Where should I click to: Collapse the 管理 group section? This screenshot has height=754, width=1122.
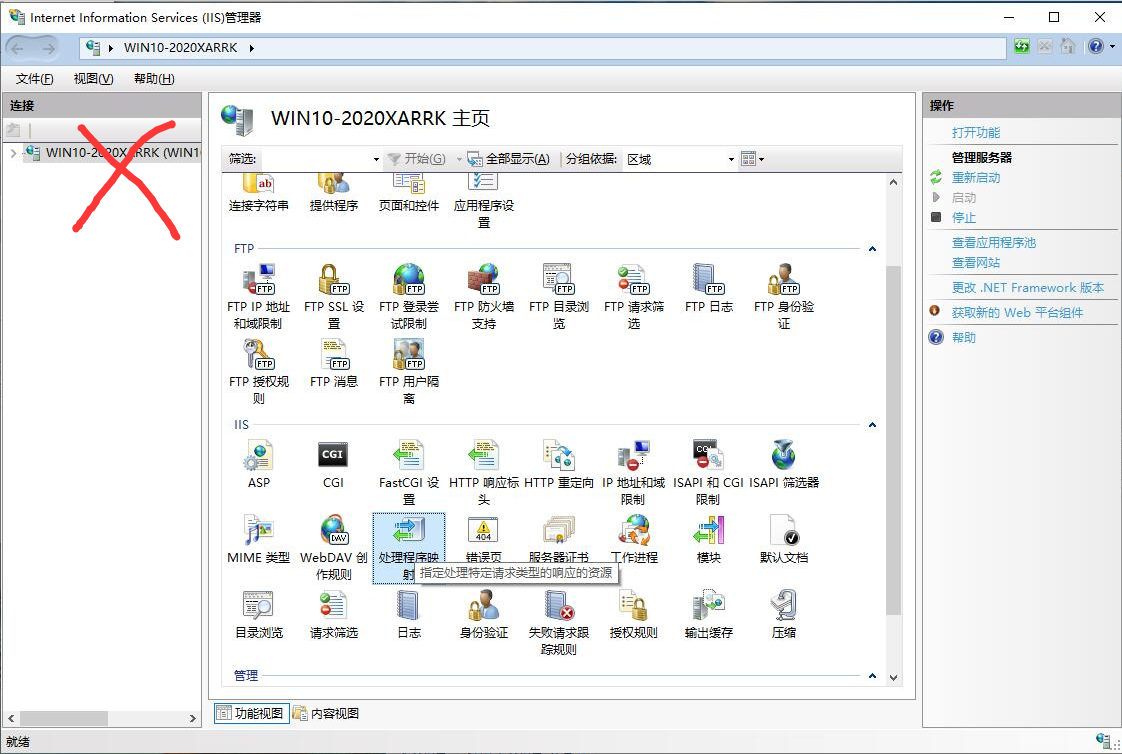coord(872,675)
